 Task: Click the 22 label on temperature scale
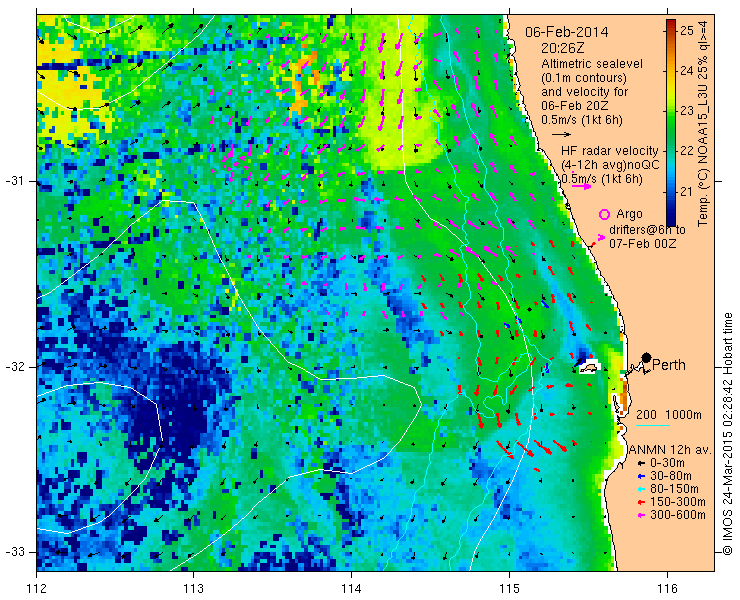pyautogui.click(x=687, y=152)
